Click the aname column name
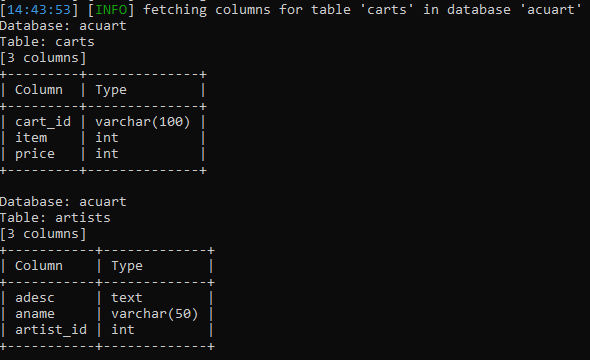This screenshot has width=590, height=360. (x=35, y=314)
